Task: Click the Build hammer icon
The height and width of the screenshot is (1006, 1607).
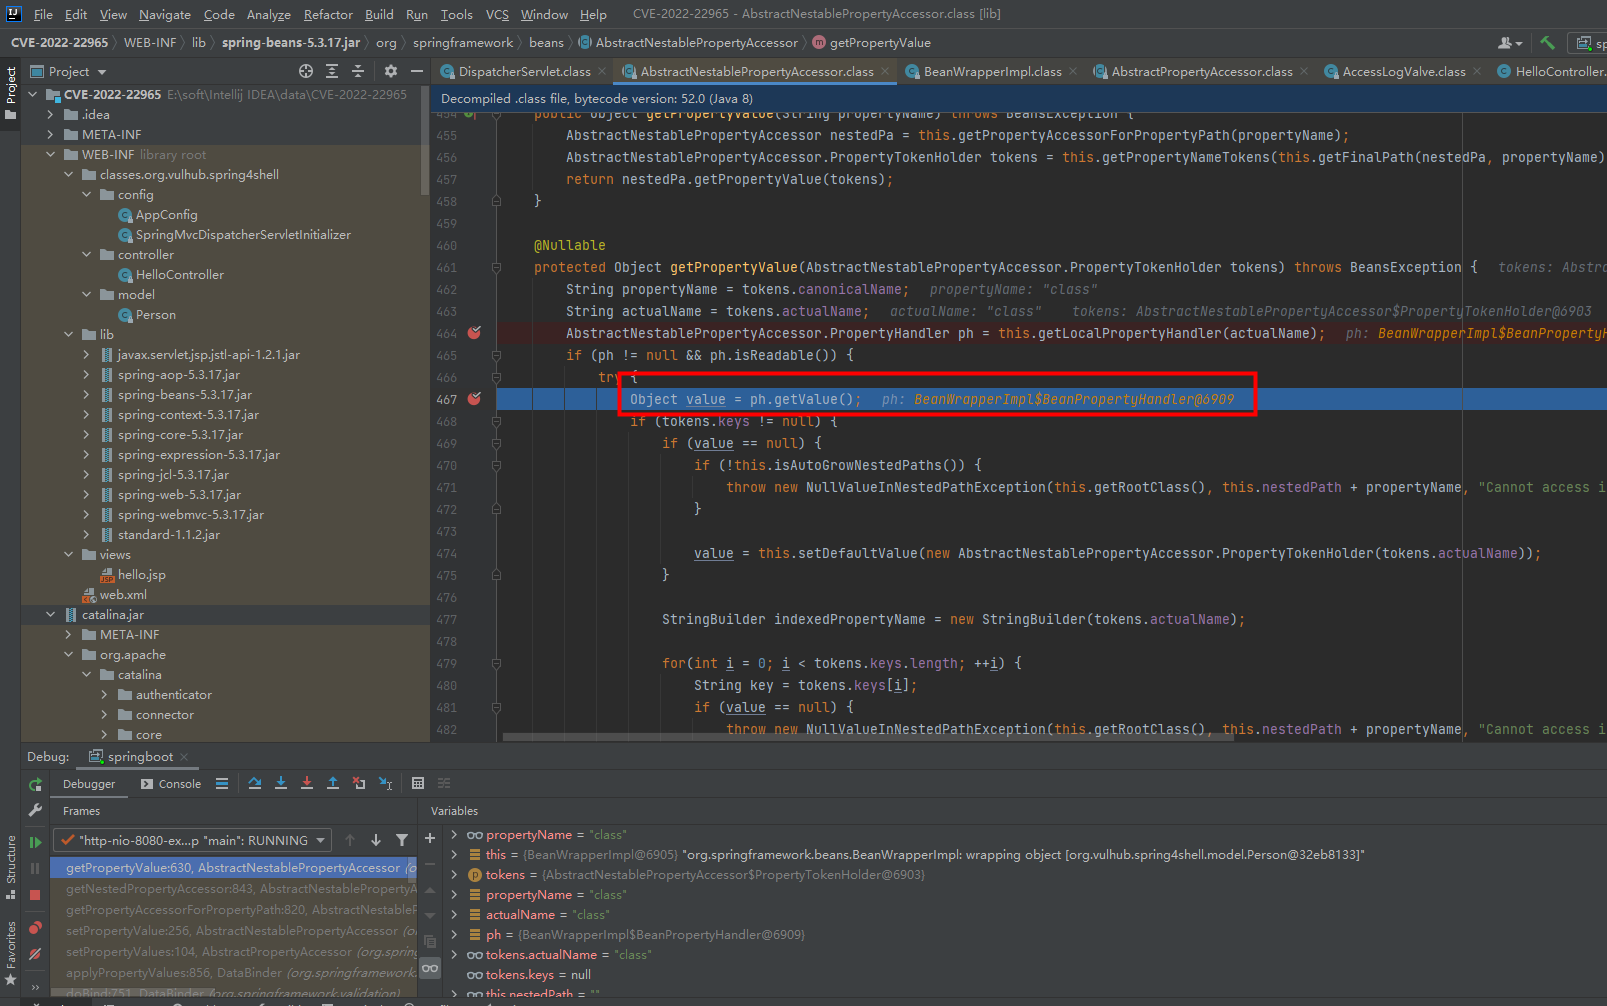Action: 1547,43
